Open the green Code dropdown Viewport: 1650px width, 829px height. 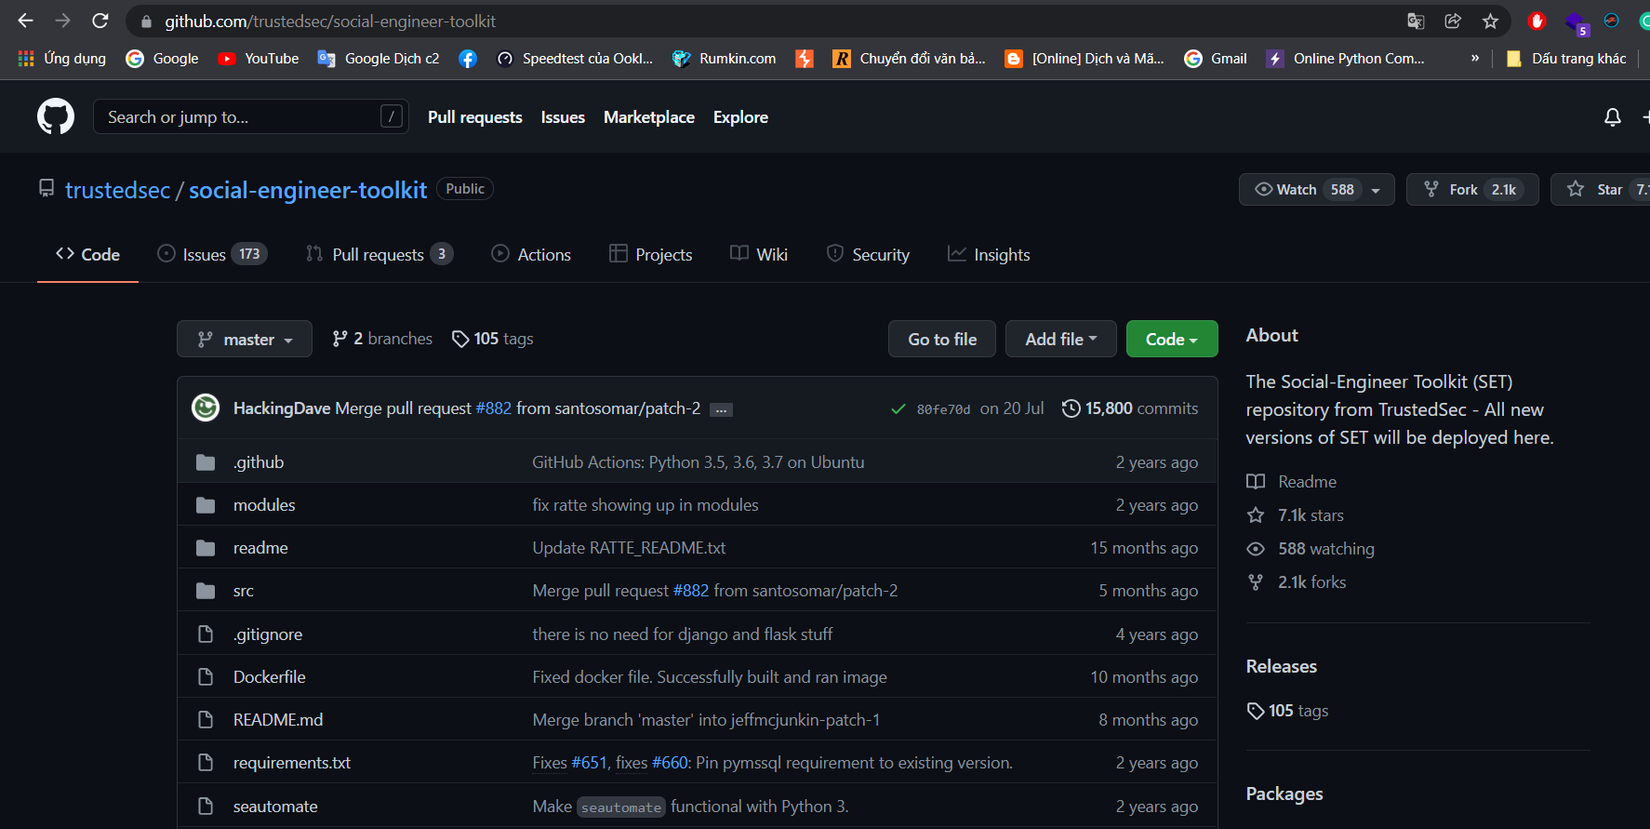(x=1172, y=339)
